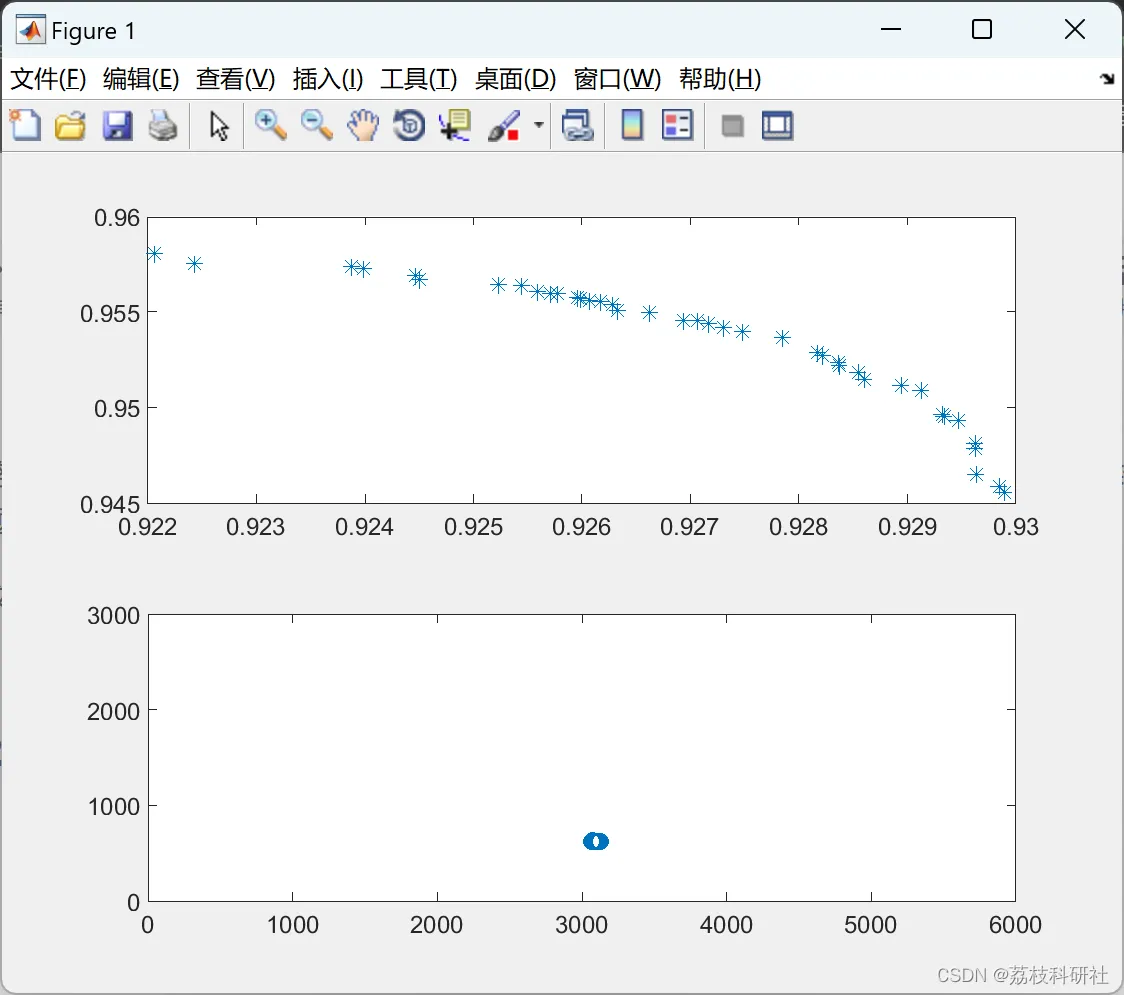The width and height of the screenshot is (1124, 995).
Task: Activate the Zoom Out magnifier tool
Action: (316, 125)
